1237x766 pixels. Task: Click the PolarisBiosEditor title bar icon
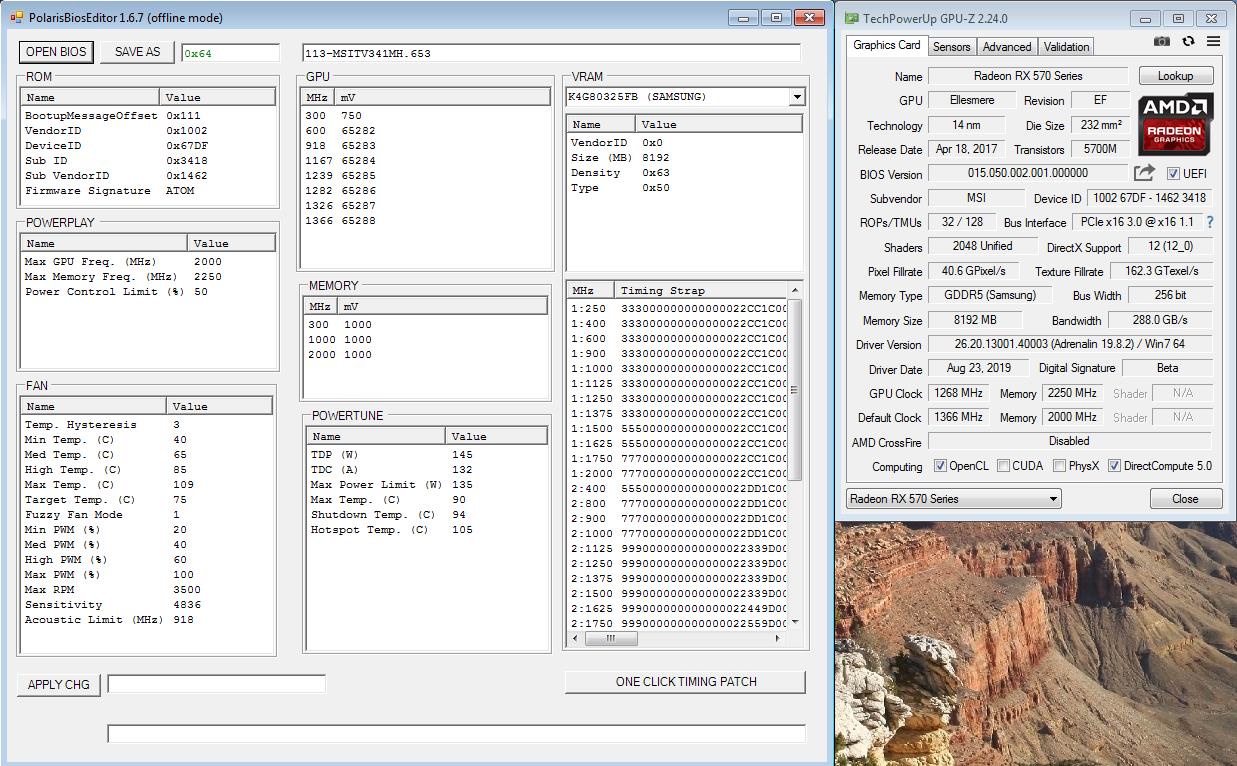(x=16, y=18)
